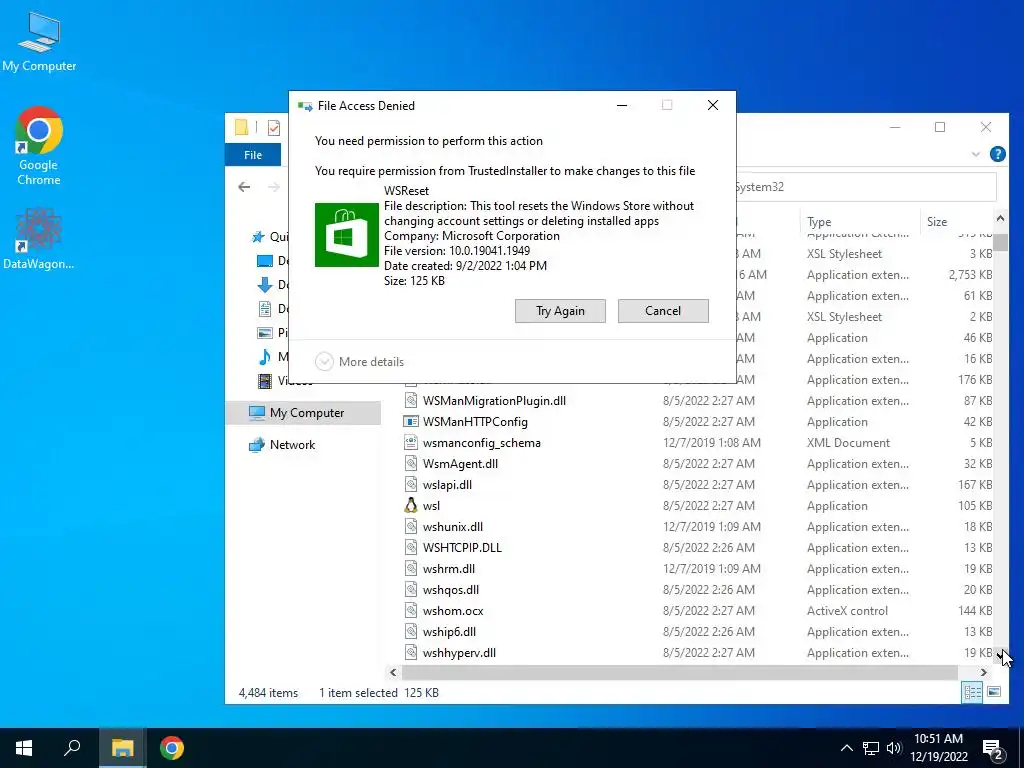Viewport: 1024px width, 768px height.
Task: Click the volume speaker tray icon
Action: point(894,748)
